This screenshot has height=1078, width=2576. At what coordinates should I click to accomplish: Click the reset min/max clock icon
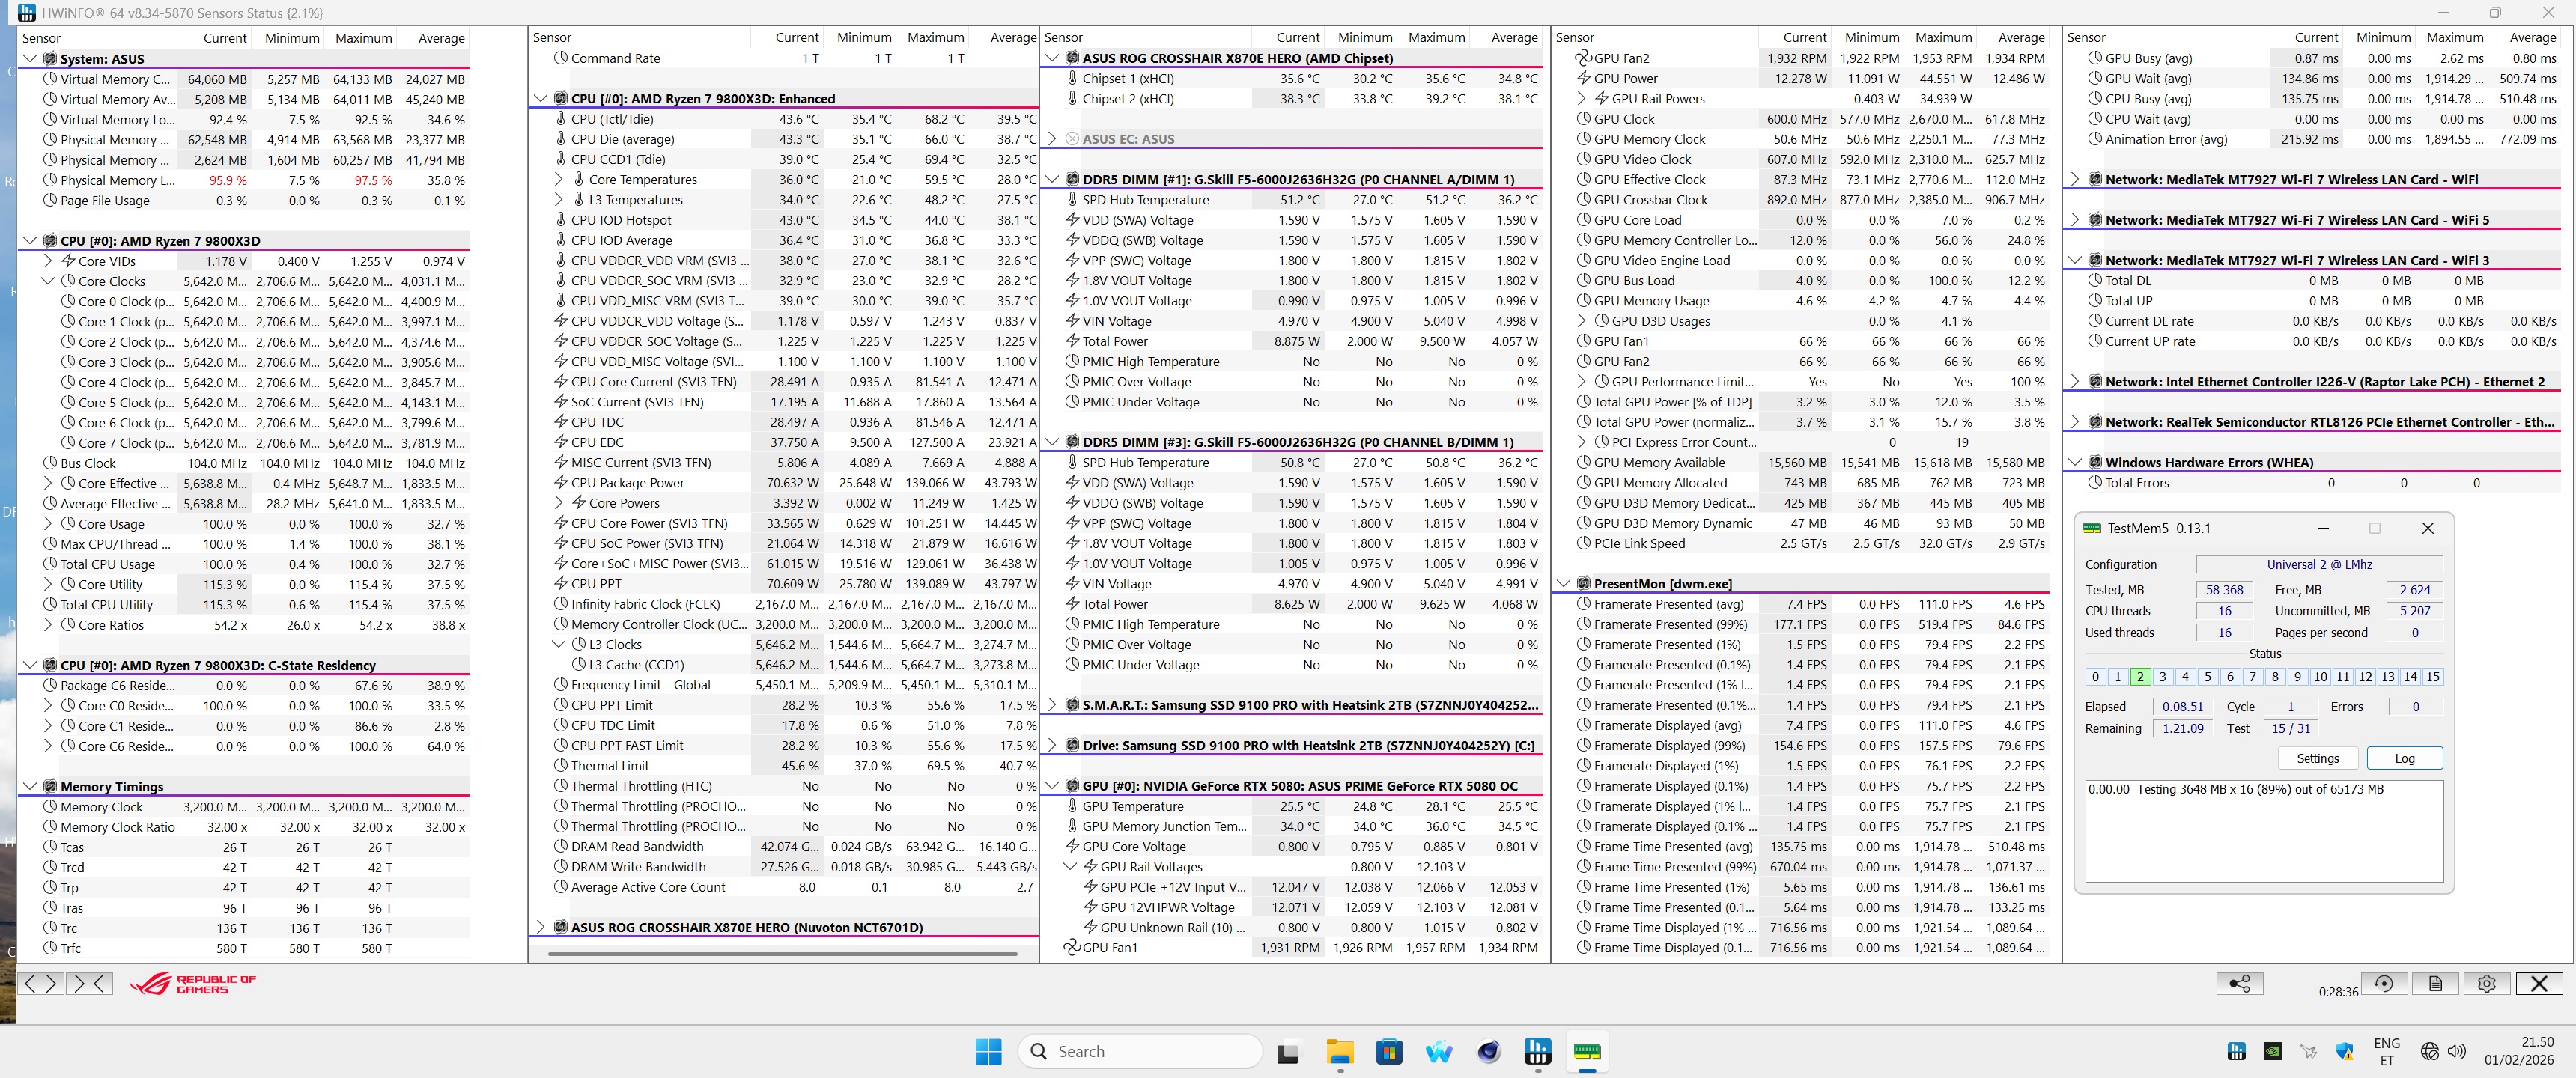coord(2384,984)
